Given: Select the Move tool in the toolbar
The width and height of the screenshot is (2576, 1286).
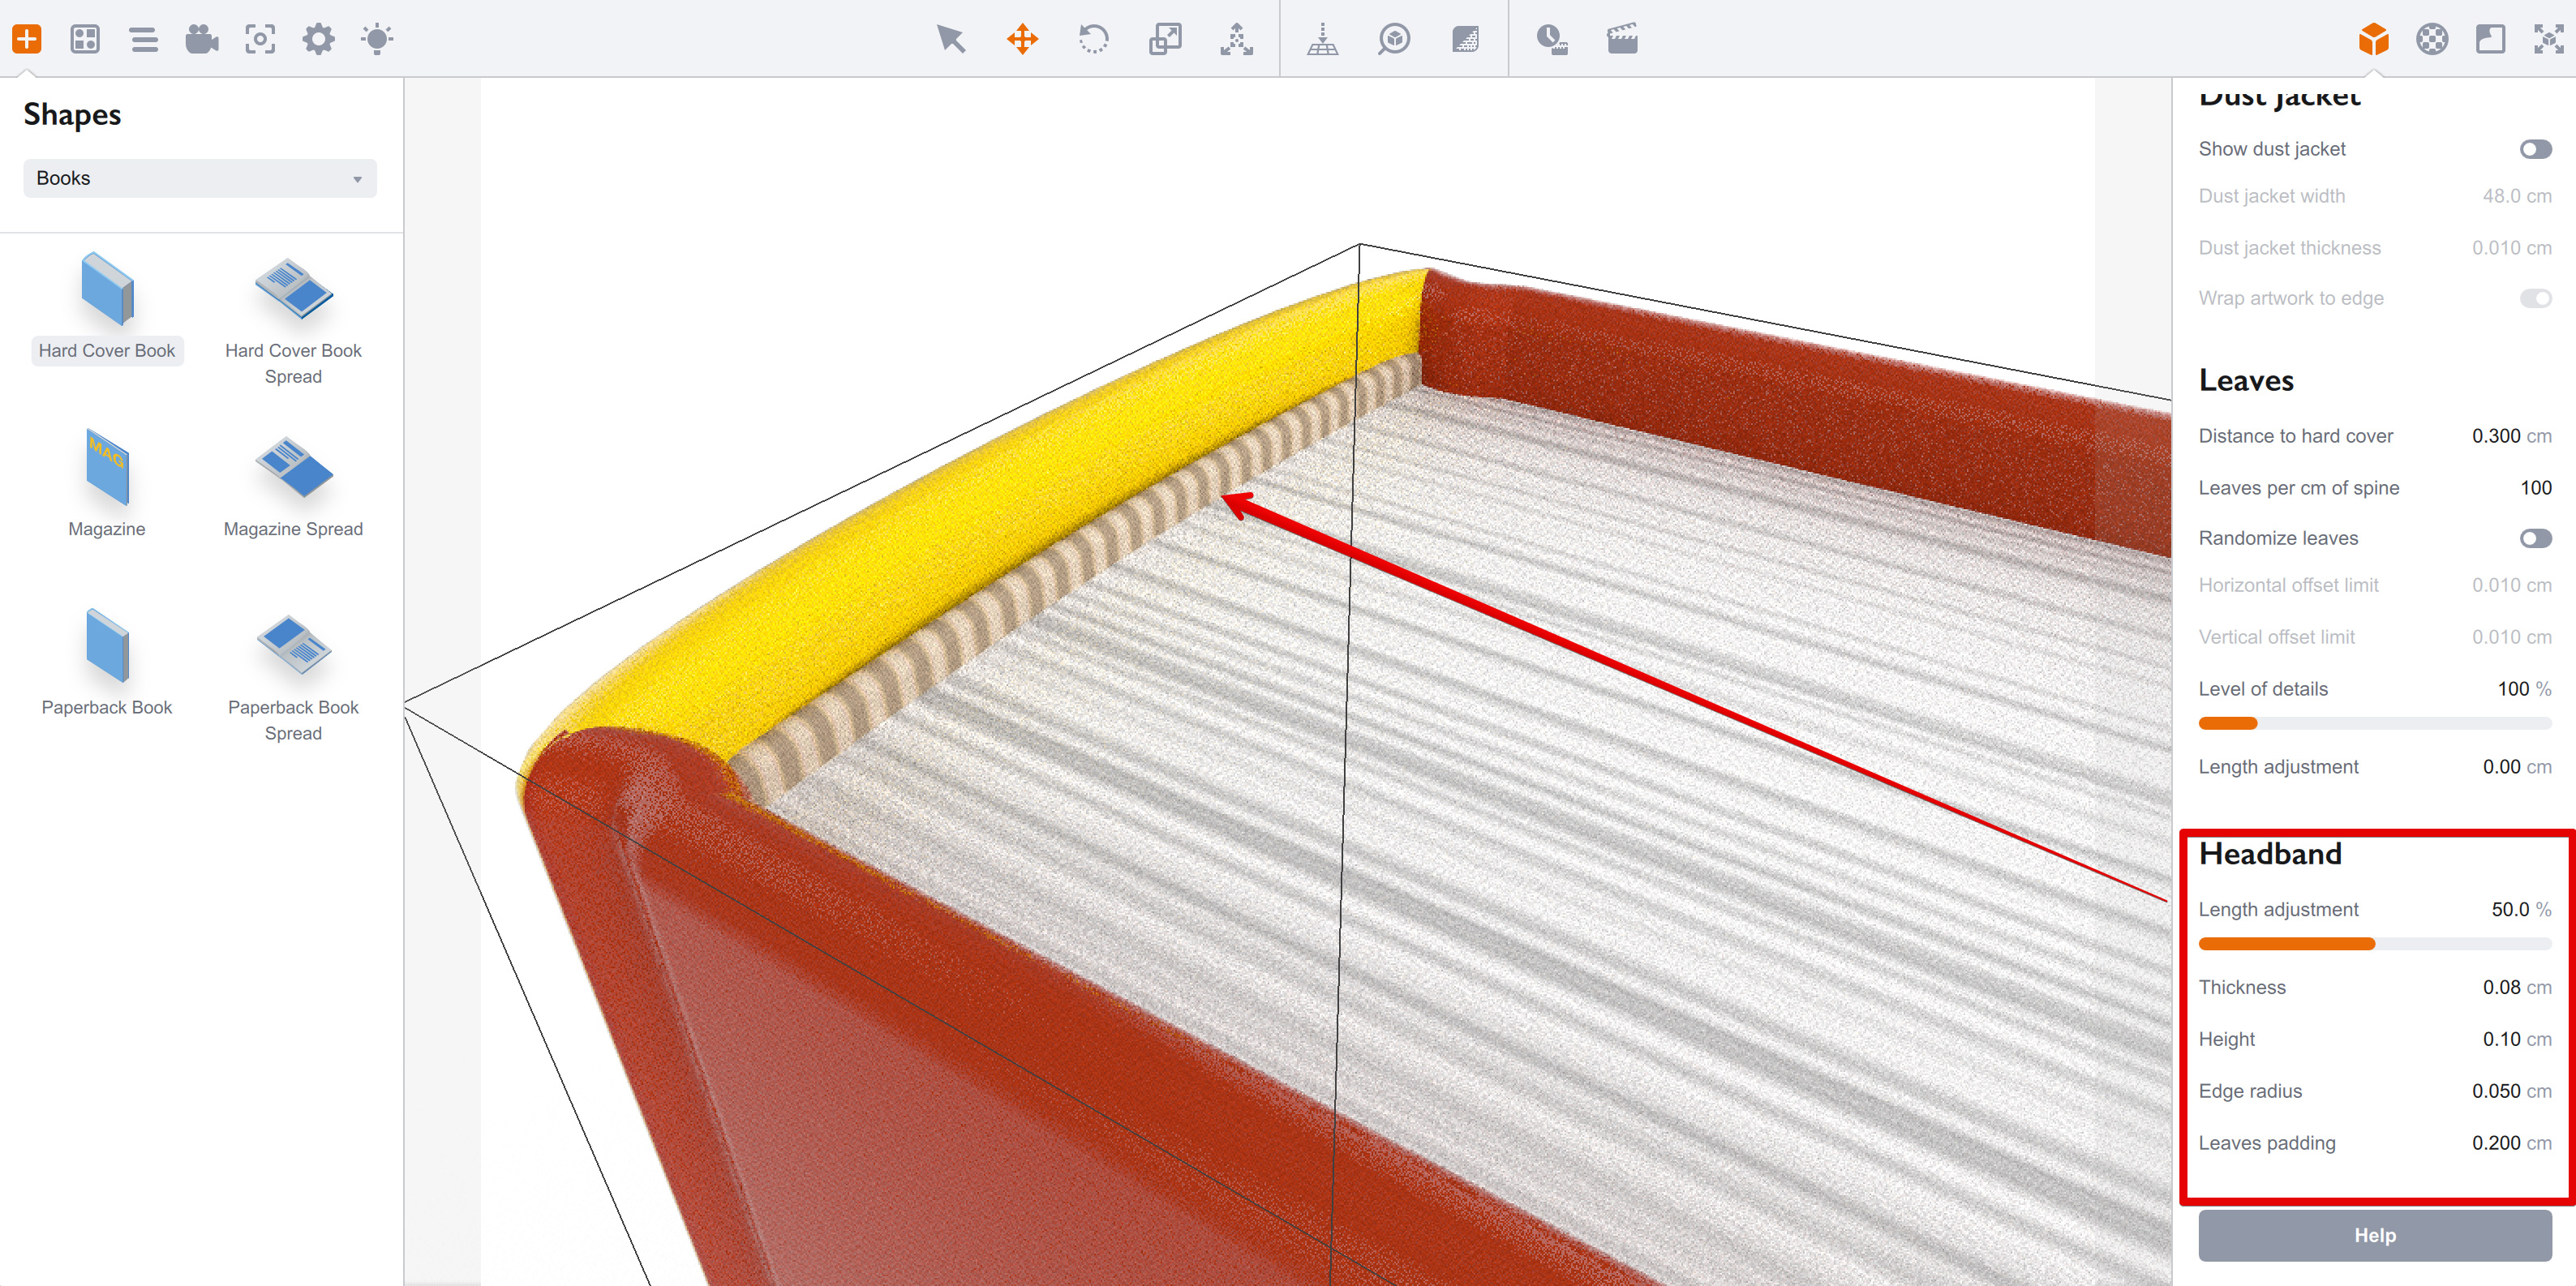Looking at the screenshot, I should point(1022,39).
